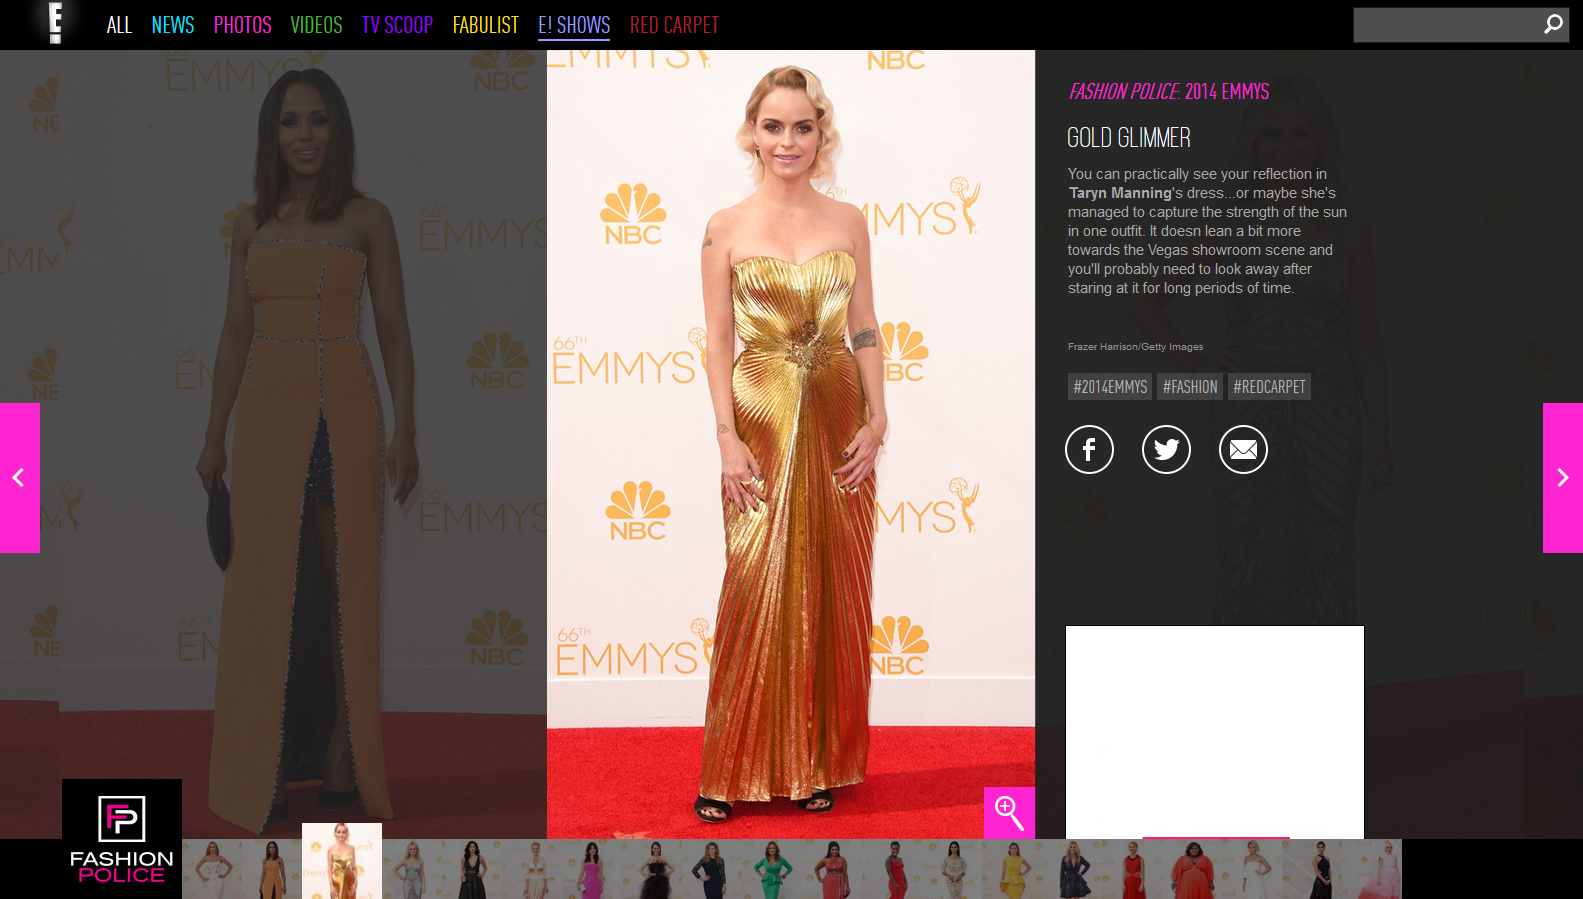Share the photo on Twitter

coord(1166,450)
